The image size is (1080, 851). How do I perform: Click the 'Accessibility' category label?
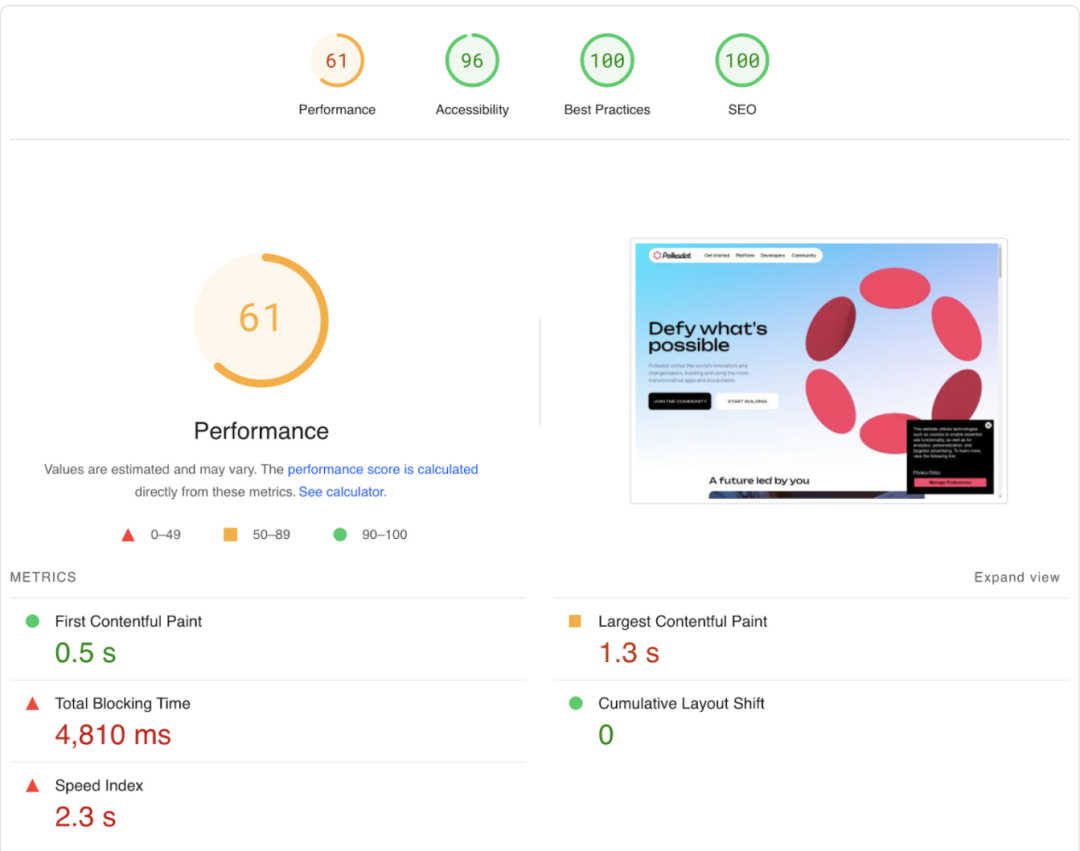[472, 109]
